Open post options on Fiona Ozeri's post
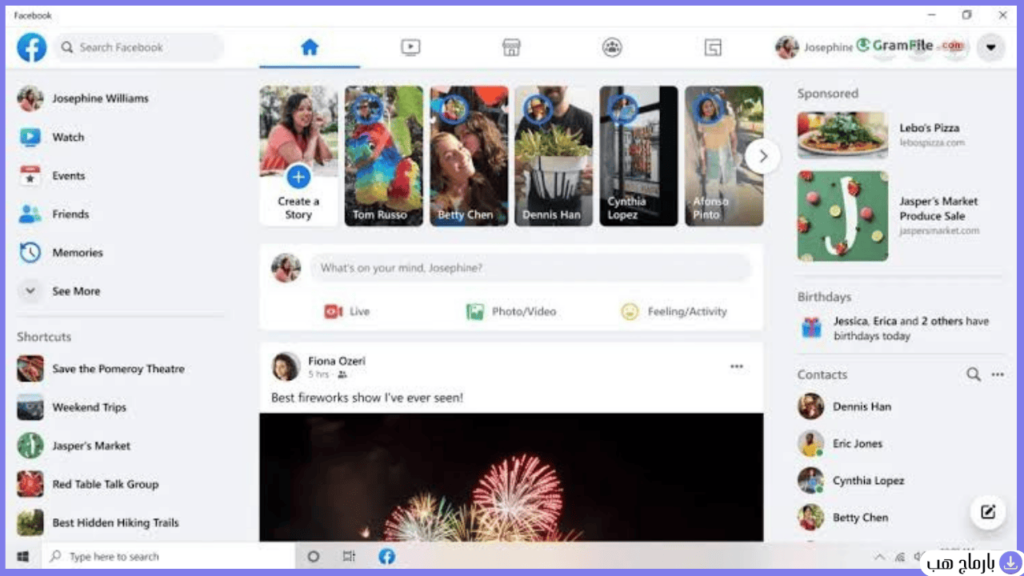 point(737,366)
